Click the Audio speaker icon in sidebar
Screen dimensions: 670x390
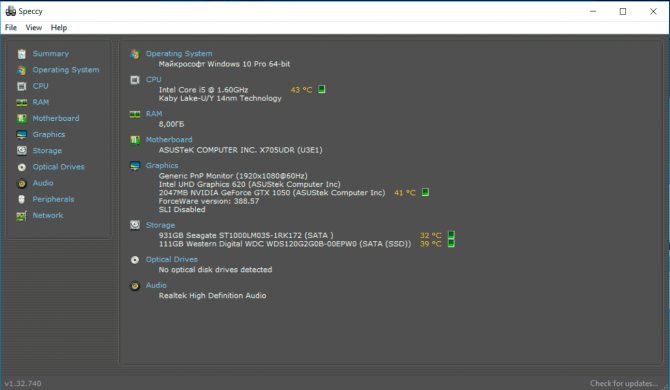coord(22,183)
